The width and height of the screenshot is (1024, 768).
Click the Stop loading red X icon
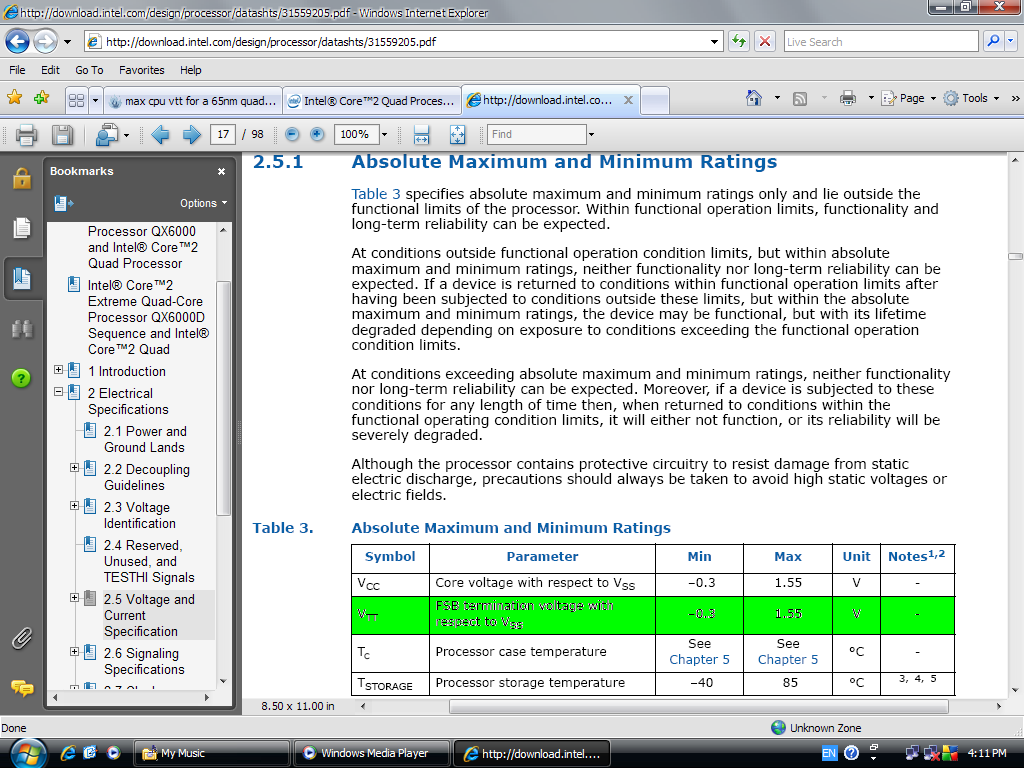pos(765,42)
